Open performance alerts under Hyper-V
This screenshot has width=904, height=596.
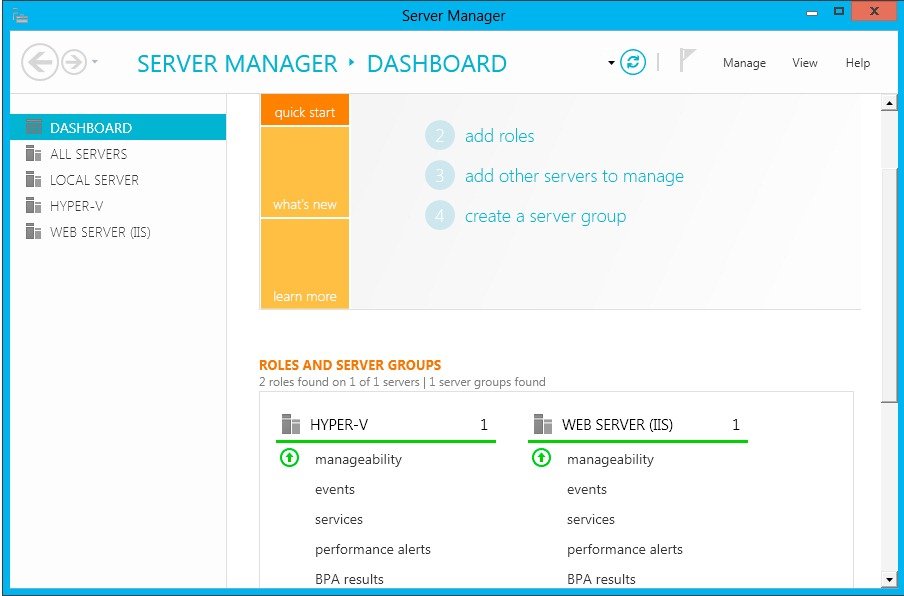point(372,549)
